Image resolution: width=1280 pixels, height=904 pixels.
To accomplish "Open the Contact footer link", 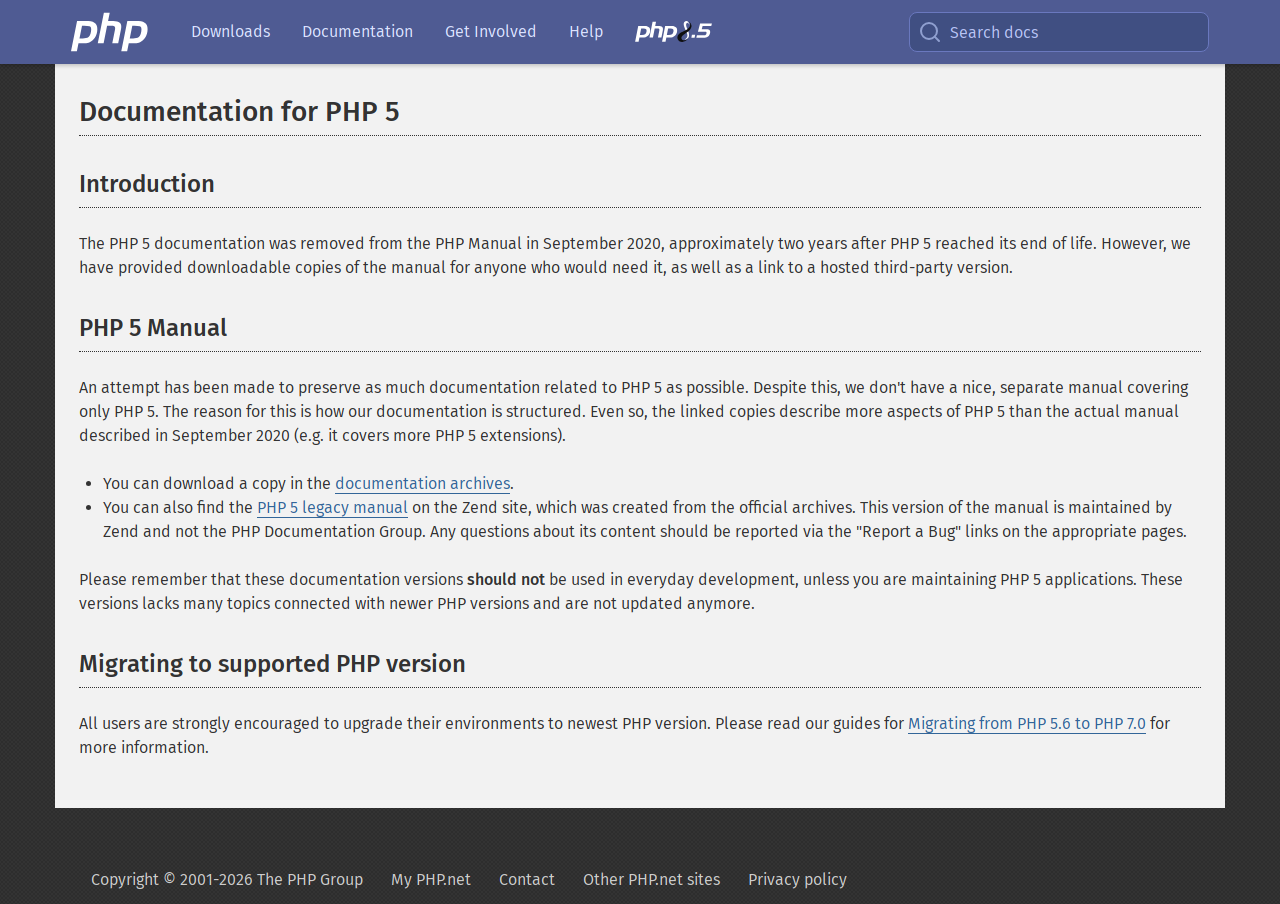I will 526,880.
